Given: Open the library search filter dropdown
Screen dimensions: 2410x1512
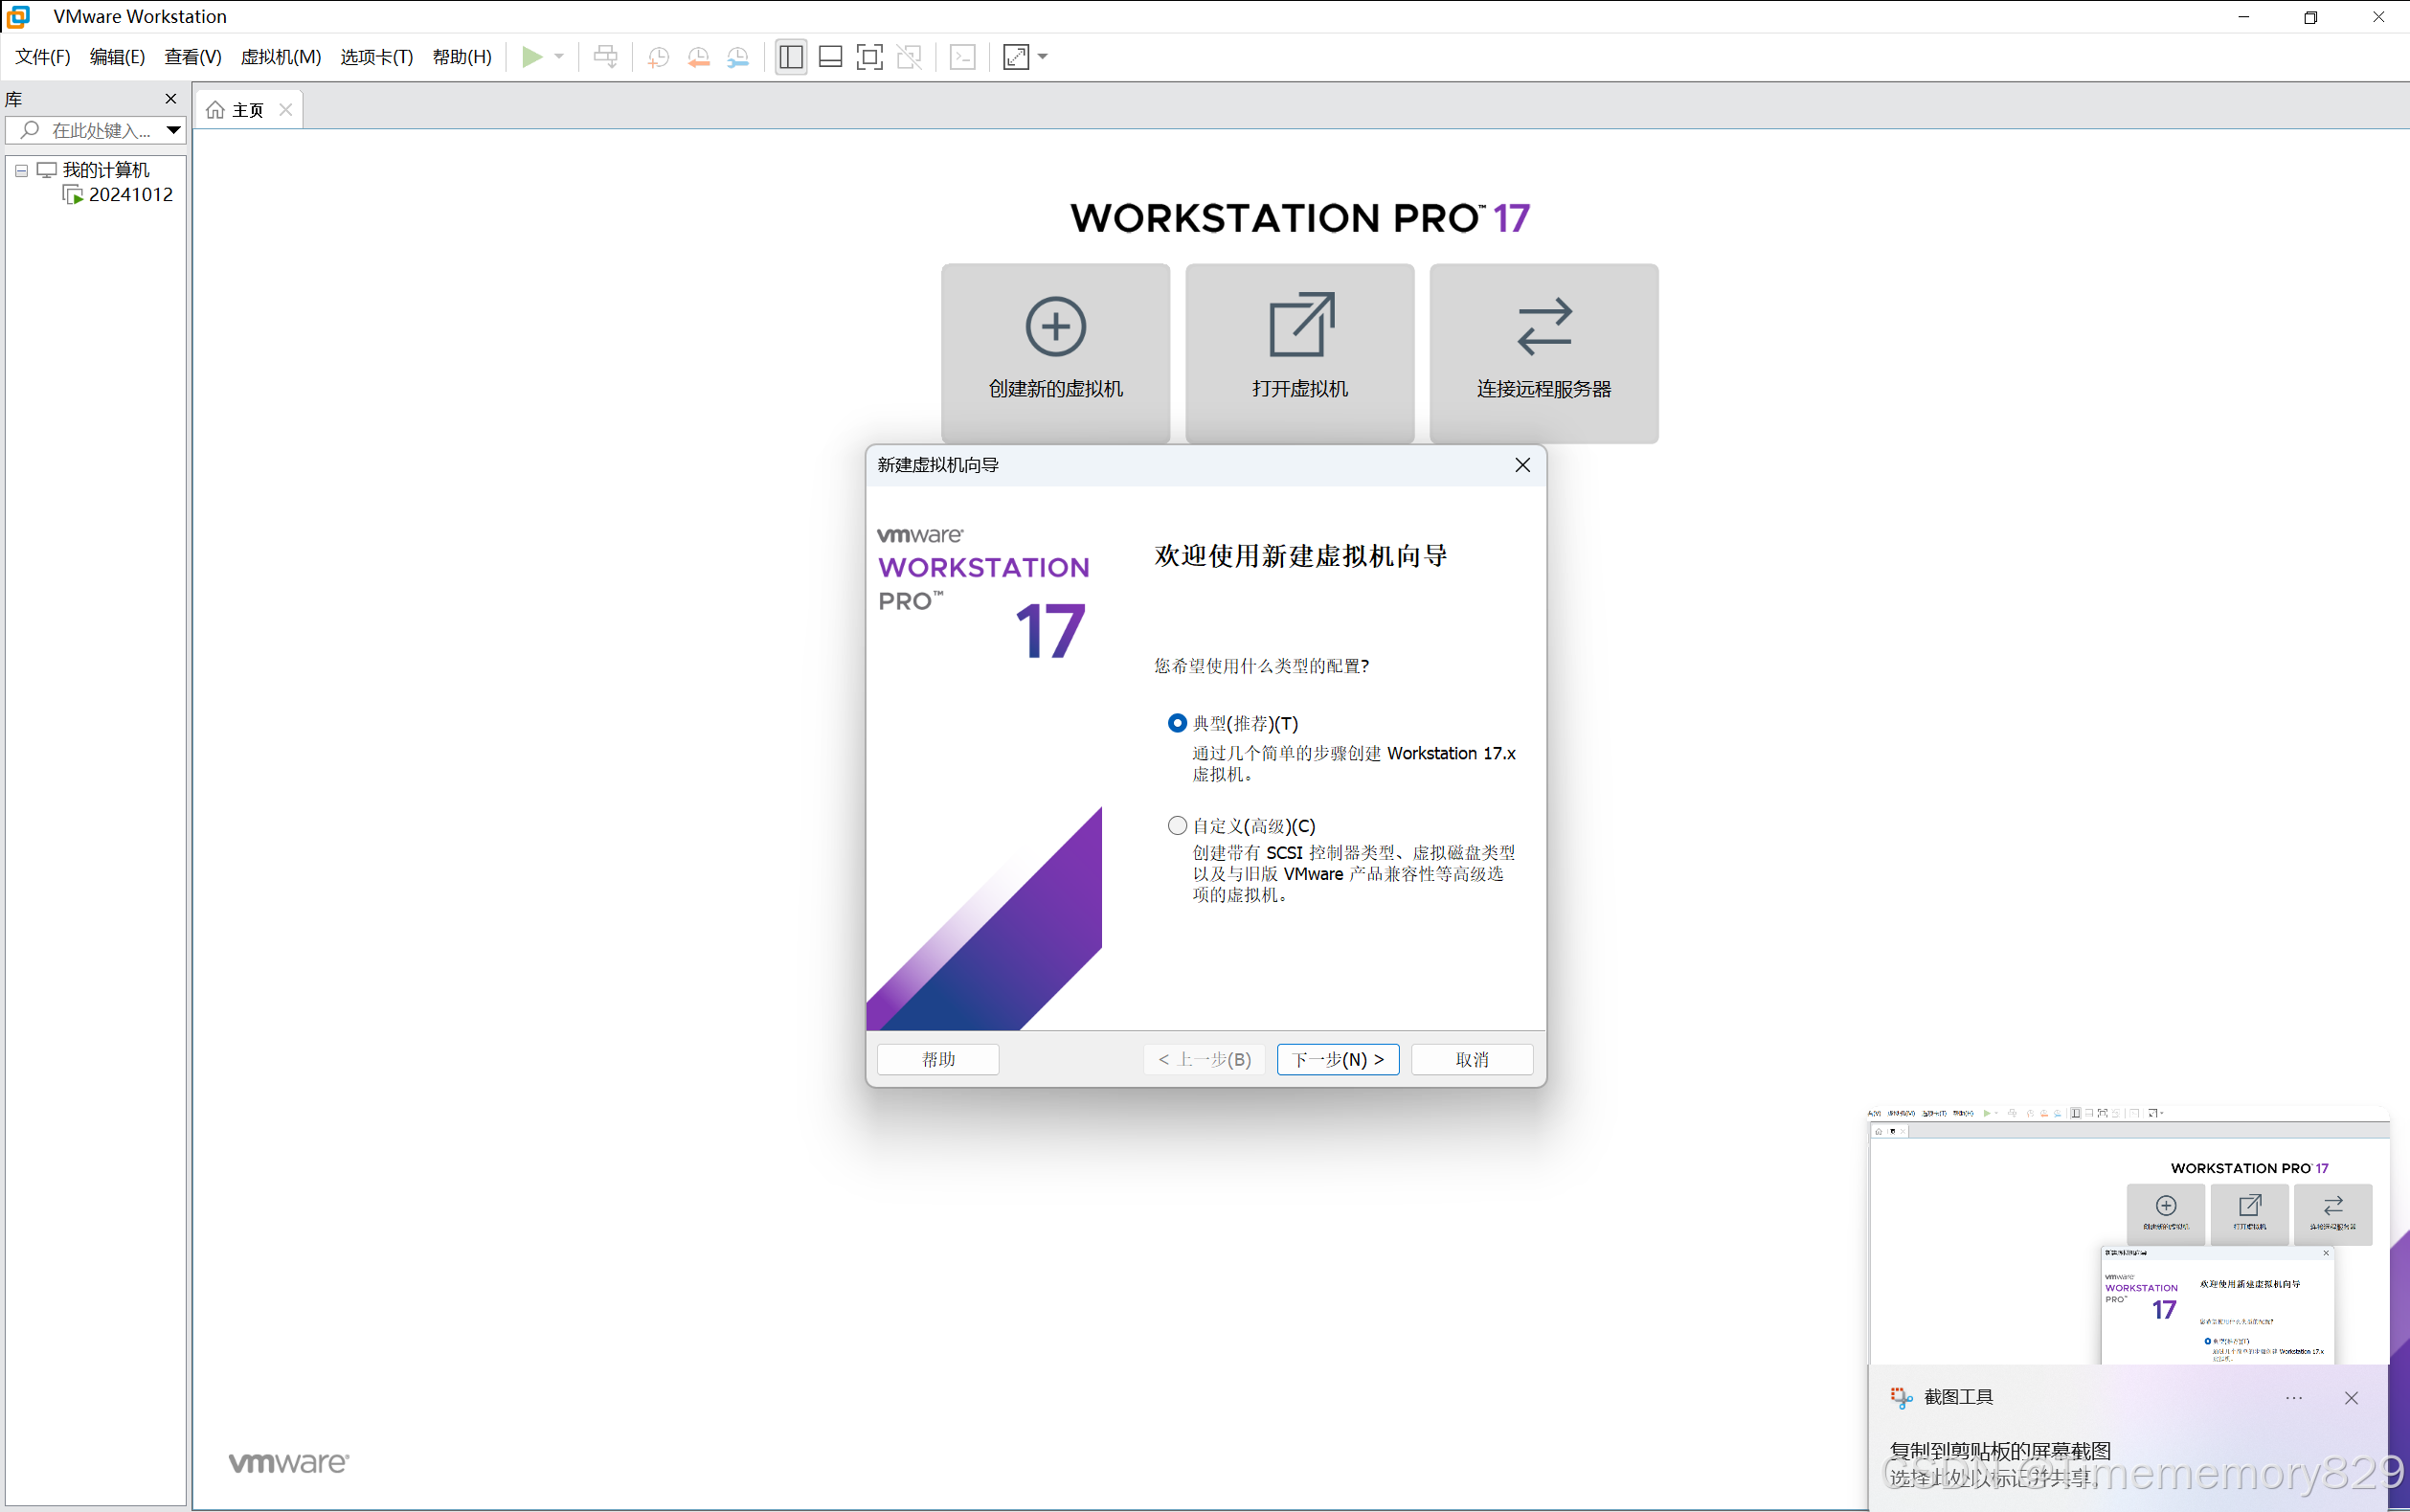Looking at the screenshot, I should coord(173,130).
